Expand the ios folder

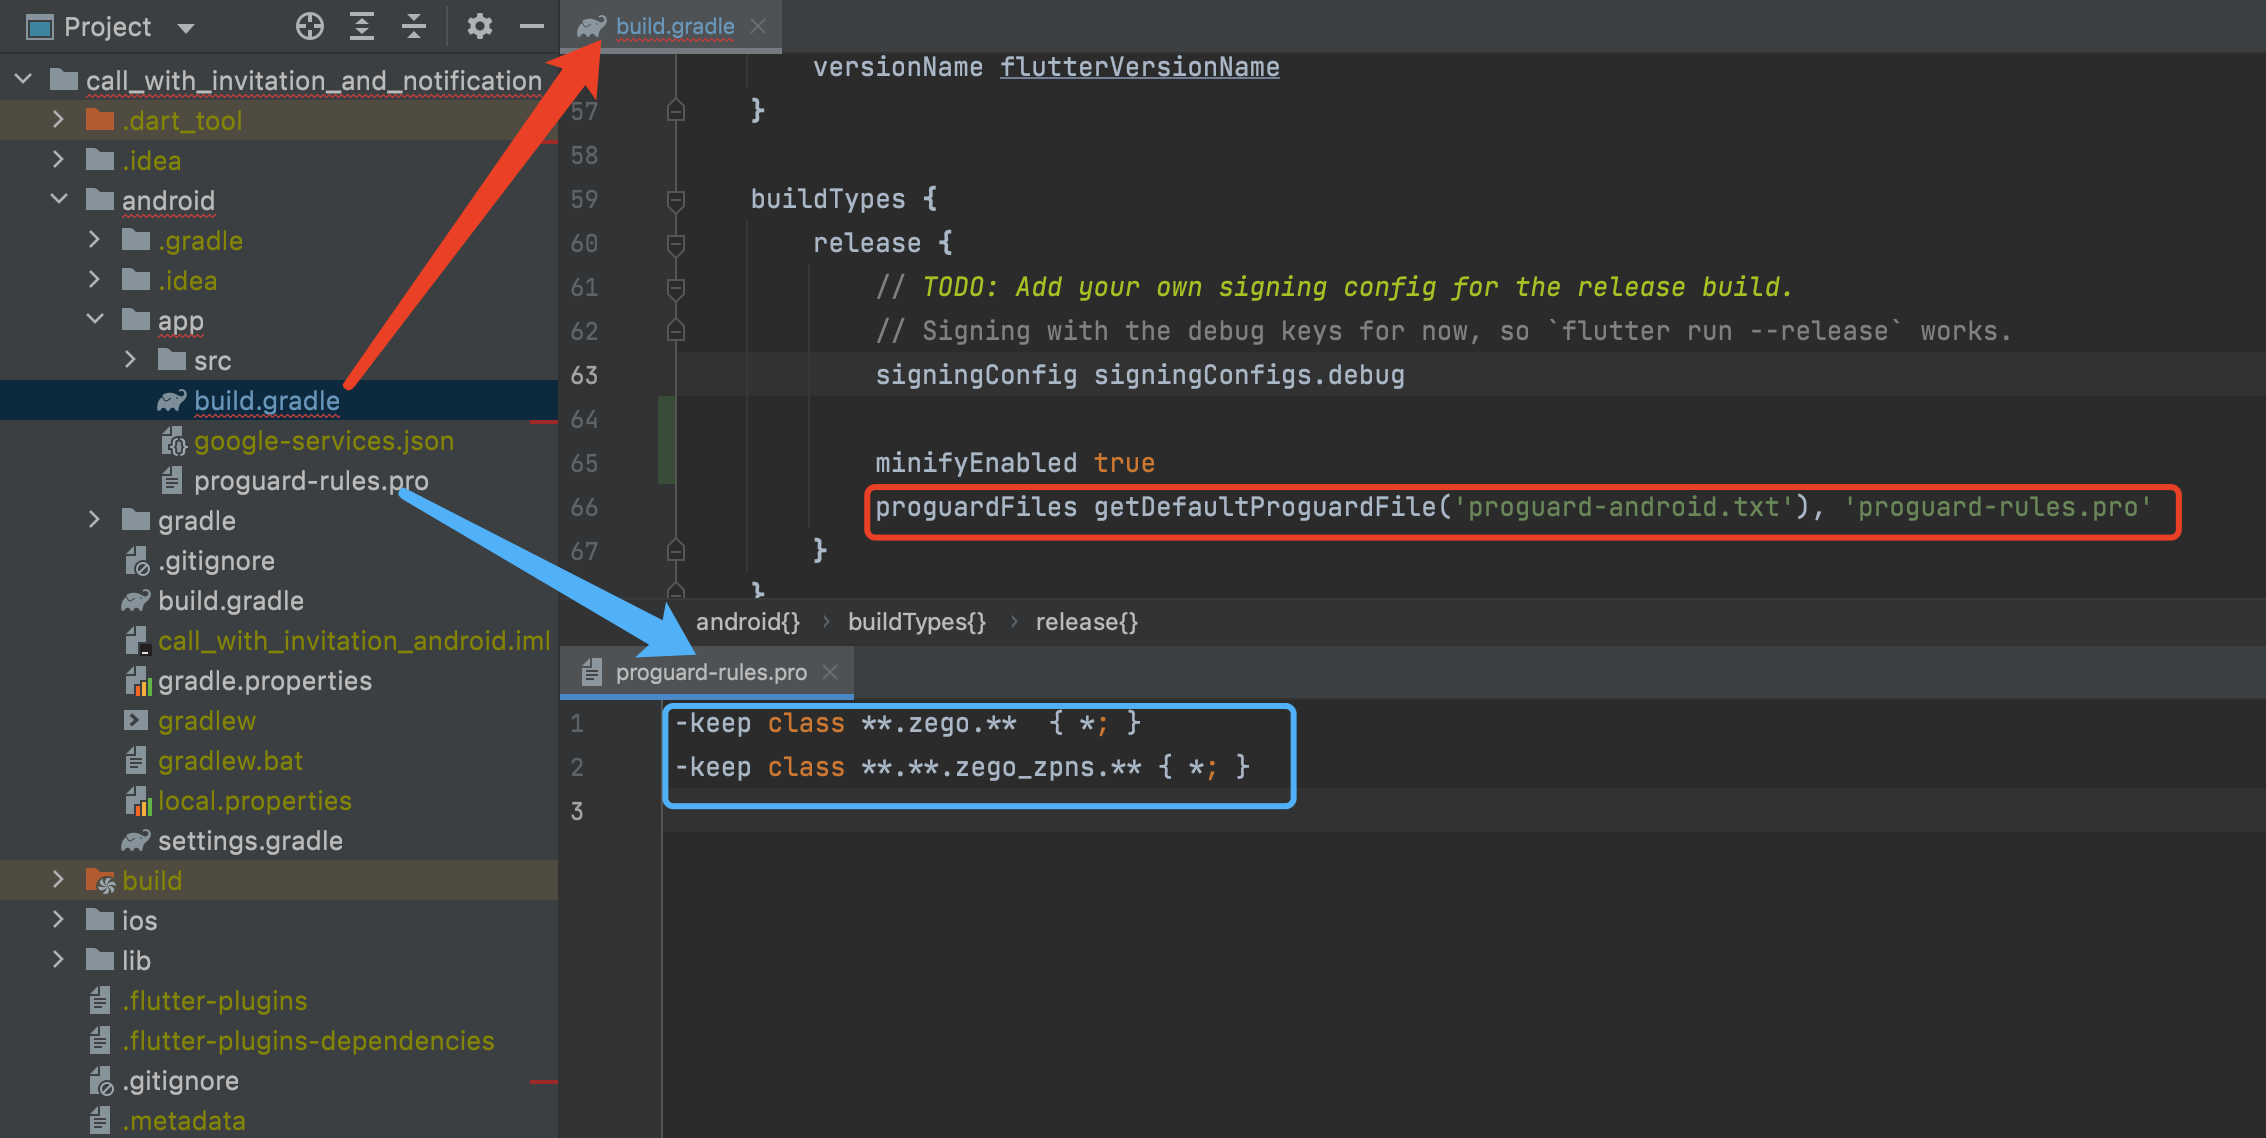[58, 920]
